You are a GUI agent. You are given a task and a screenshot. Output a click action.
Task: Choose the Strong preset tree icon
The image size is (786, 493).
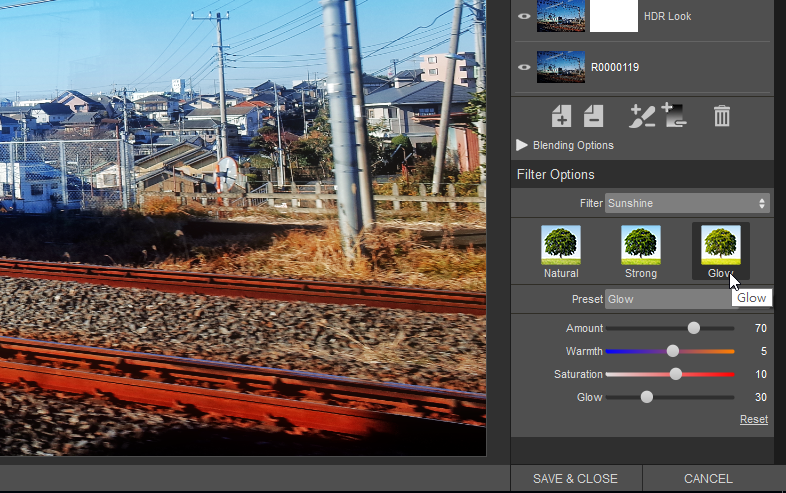tap(641, 245)
